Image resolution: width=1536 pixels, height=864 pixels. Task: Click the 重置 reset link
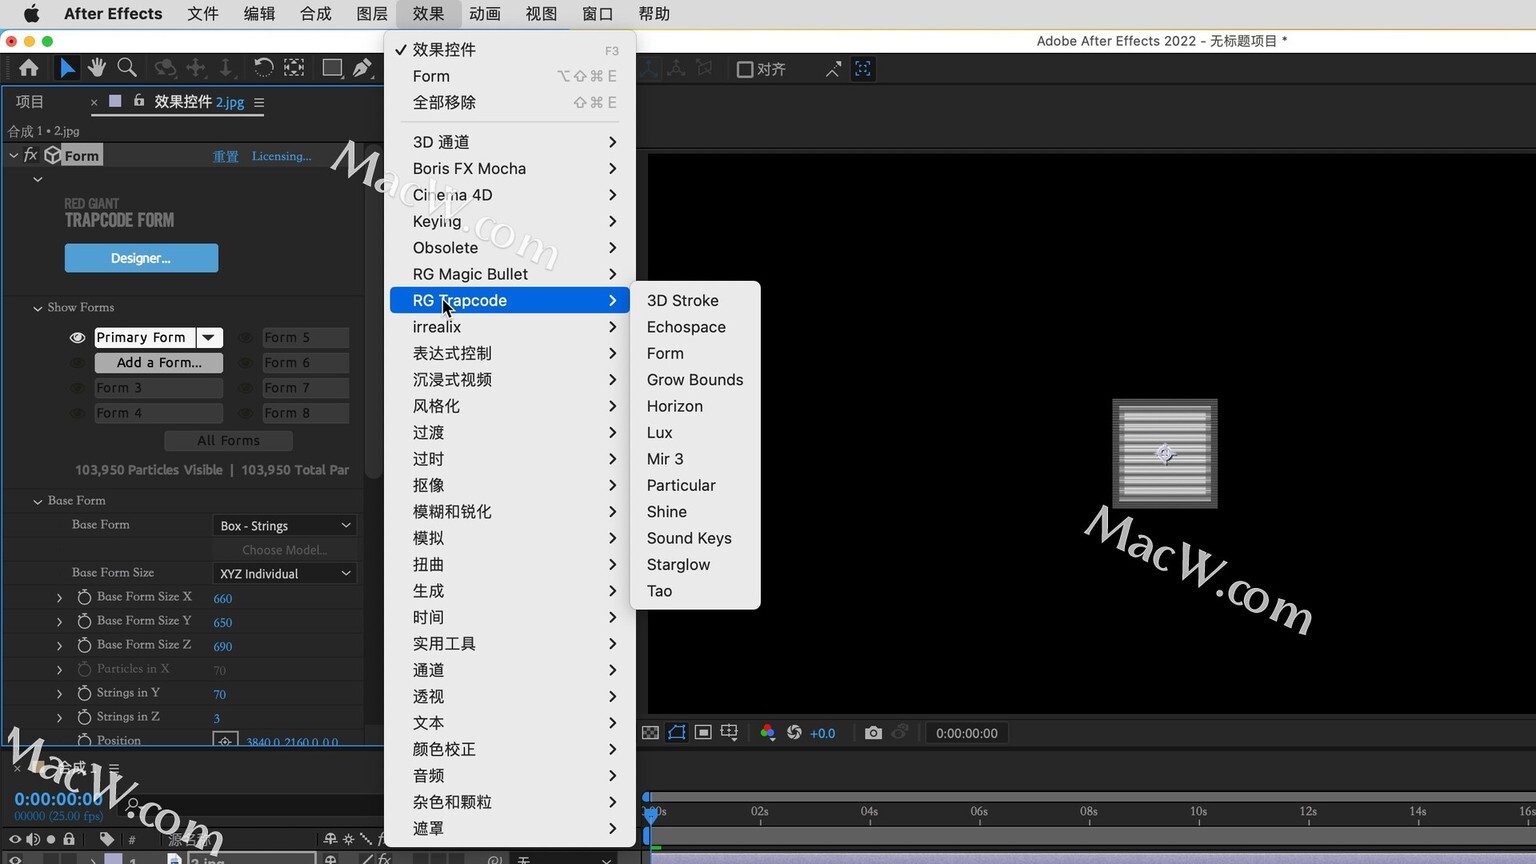point(226,156)
